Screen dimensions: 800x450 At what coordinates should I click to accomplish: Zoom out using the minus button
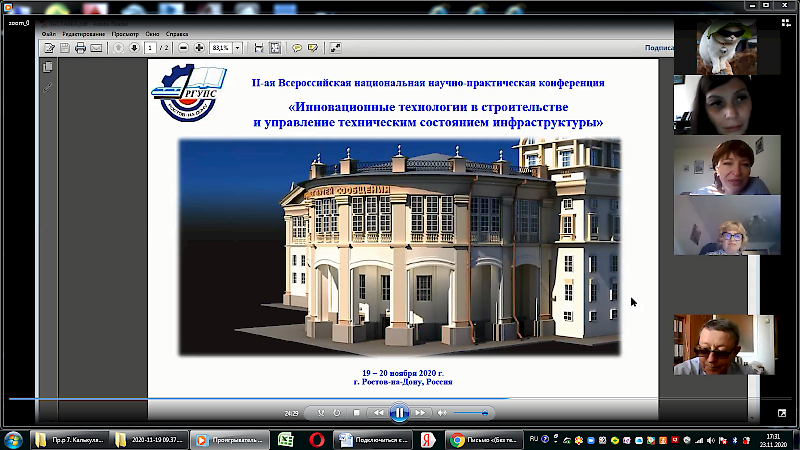point(185,47)
